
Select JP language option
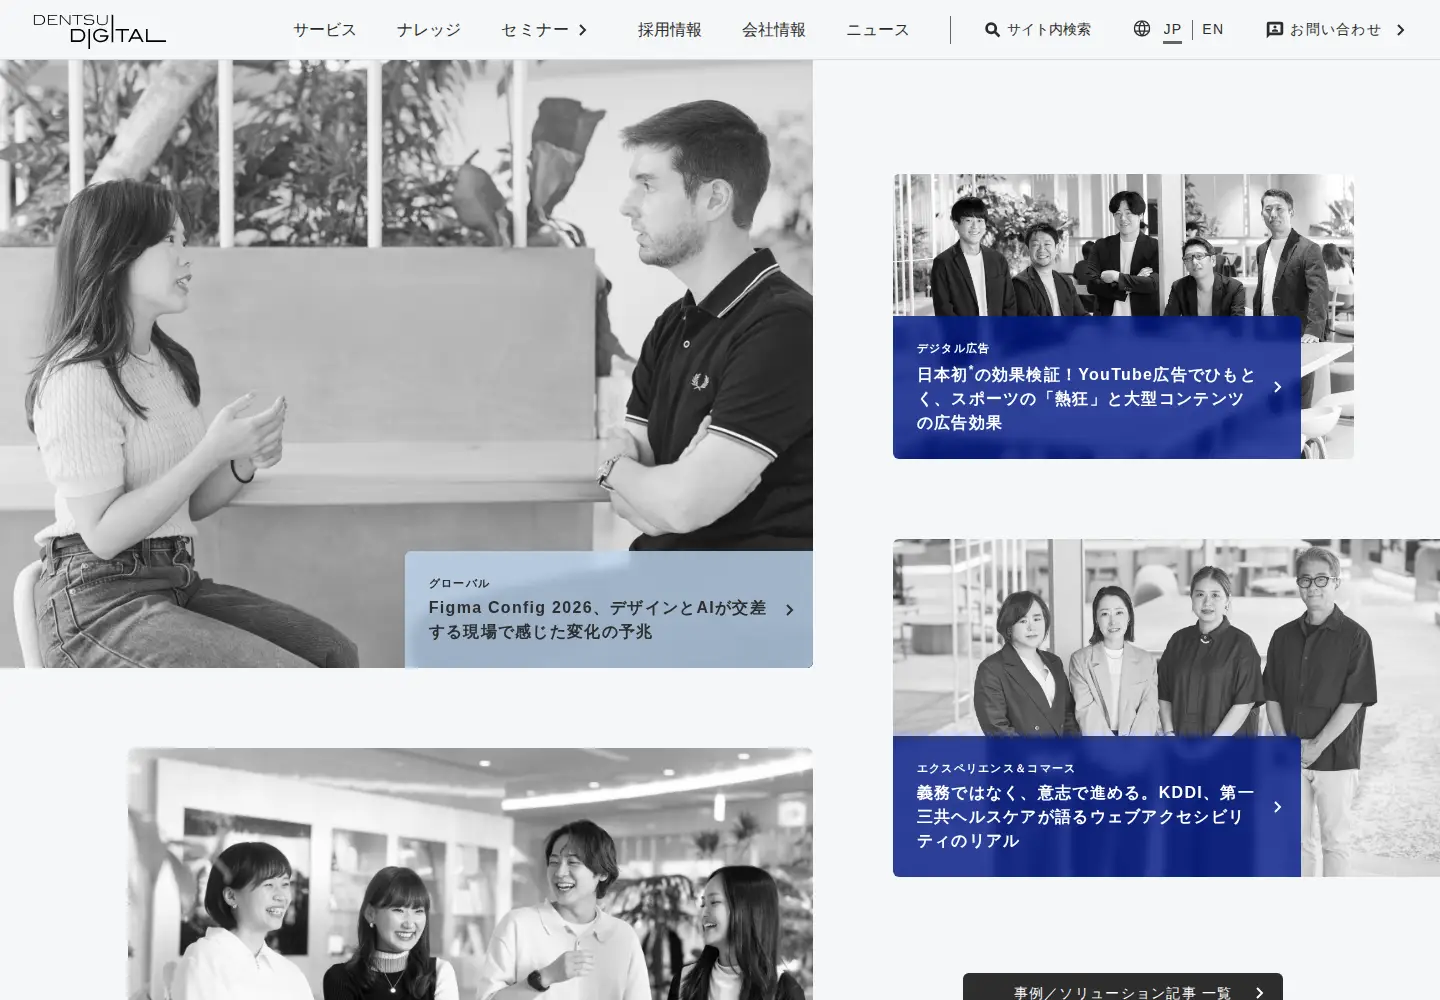click(1172, 29)
